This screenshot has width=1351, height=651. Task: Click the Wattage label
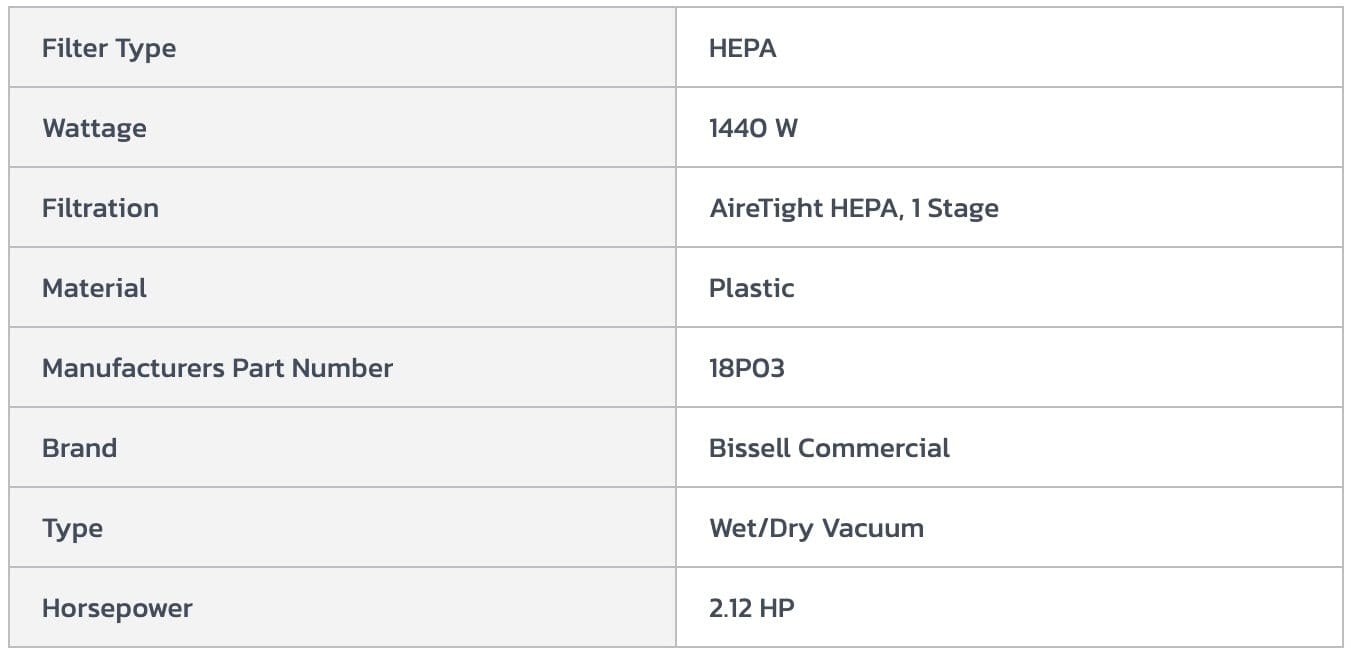click(x=94, y=128)
